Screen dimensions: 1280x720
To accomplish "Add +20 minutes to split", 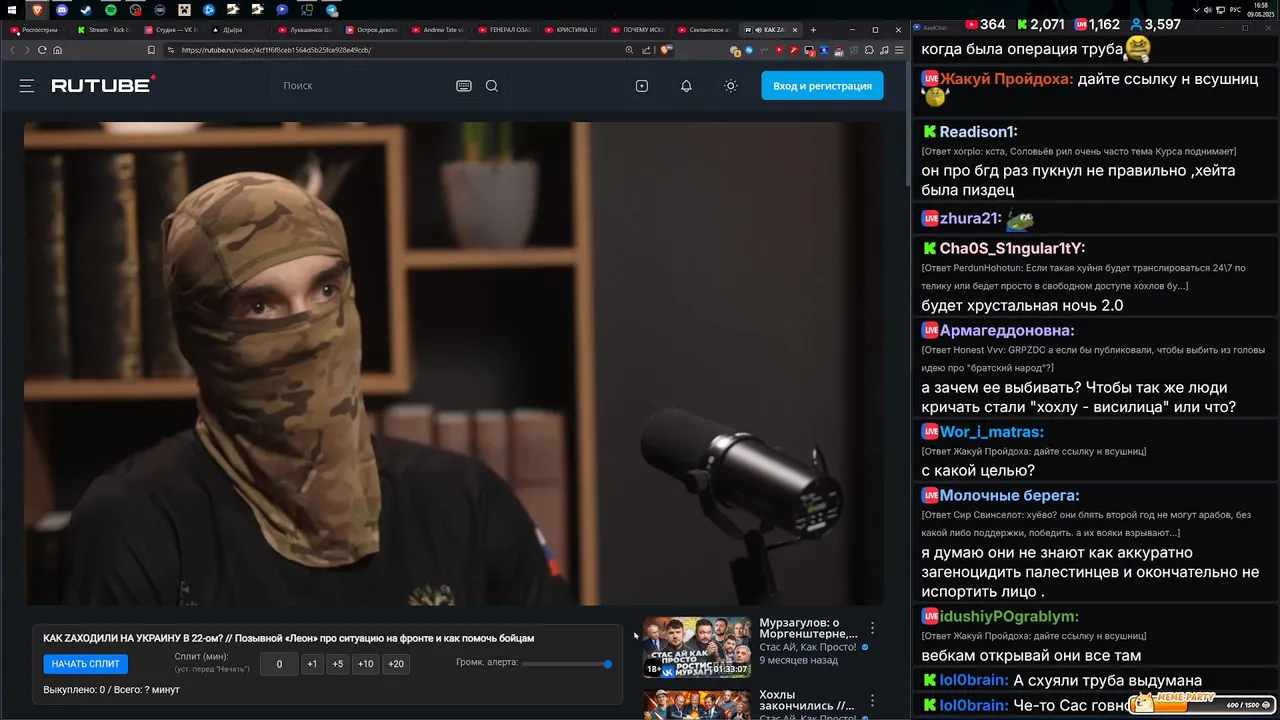I will [396, 664].
